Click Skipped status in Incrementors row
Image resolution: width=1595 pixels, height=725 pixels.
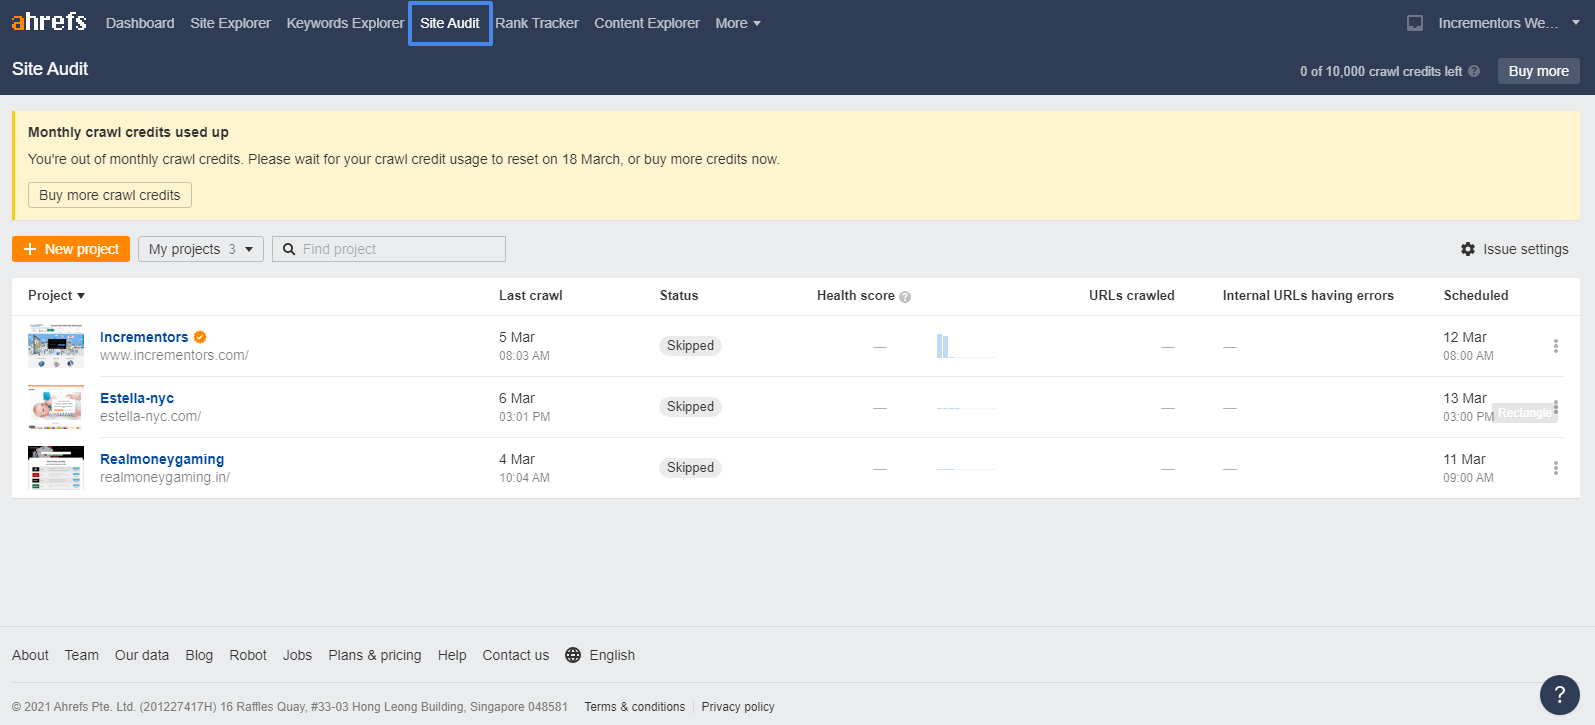click(x=690, y=346)
